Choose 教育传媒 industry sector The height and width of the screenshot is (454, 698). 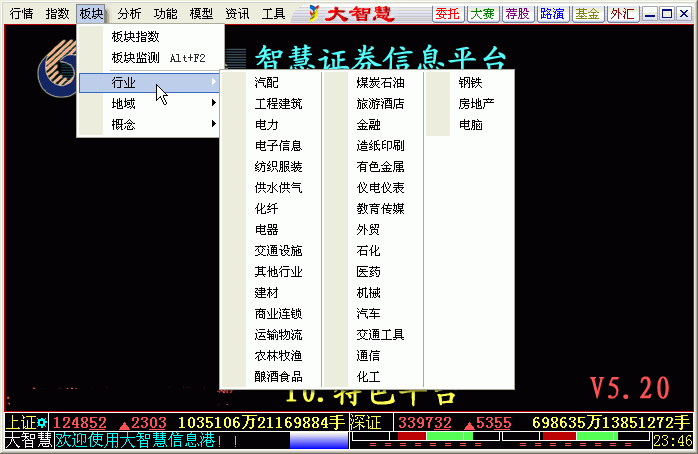[373, 209]
